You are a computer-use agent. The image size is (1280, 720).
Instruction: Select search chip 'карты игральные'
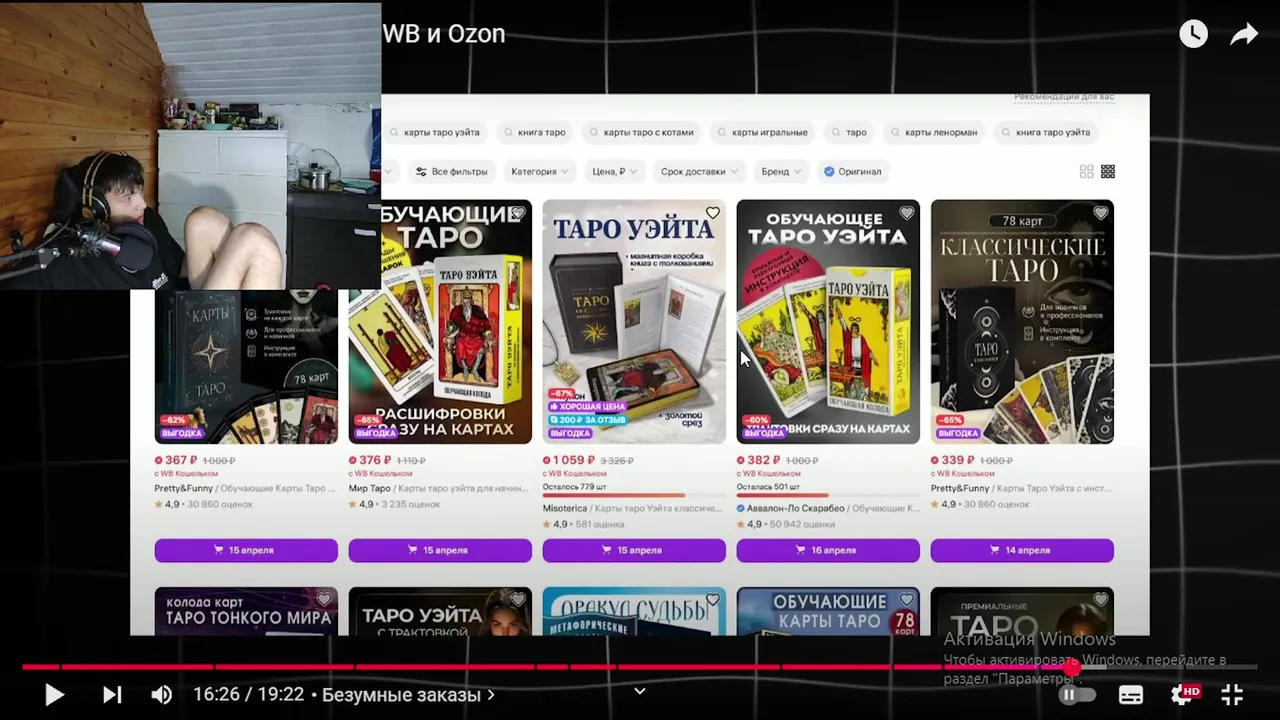point(762,132)
